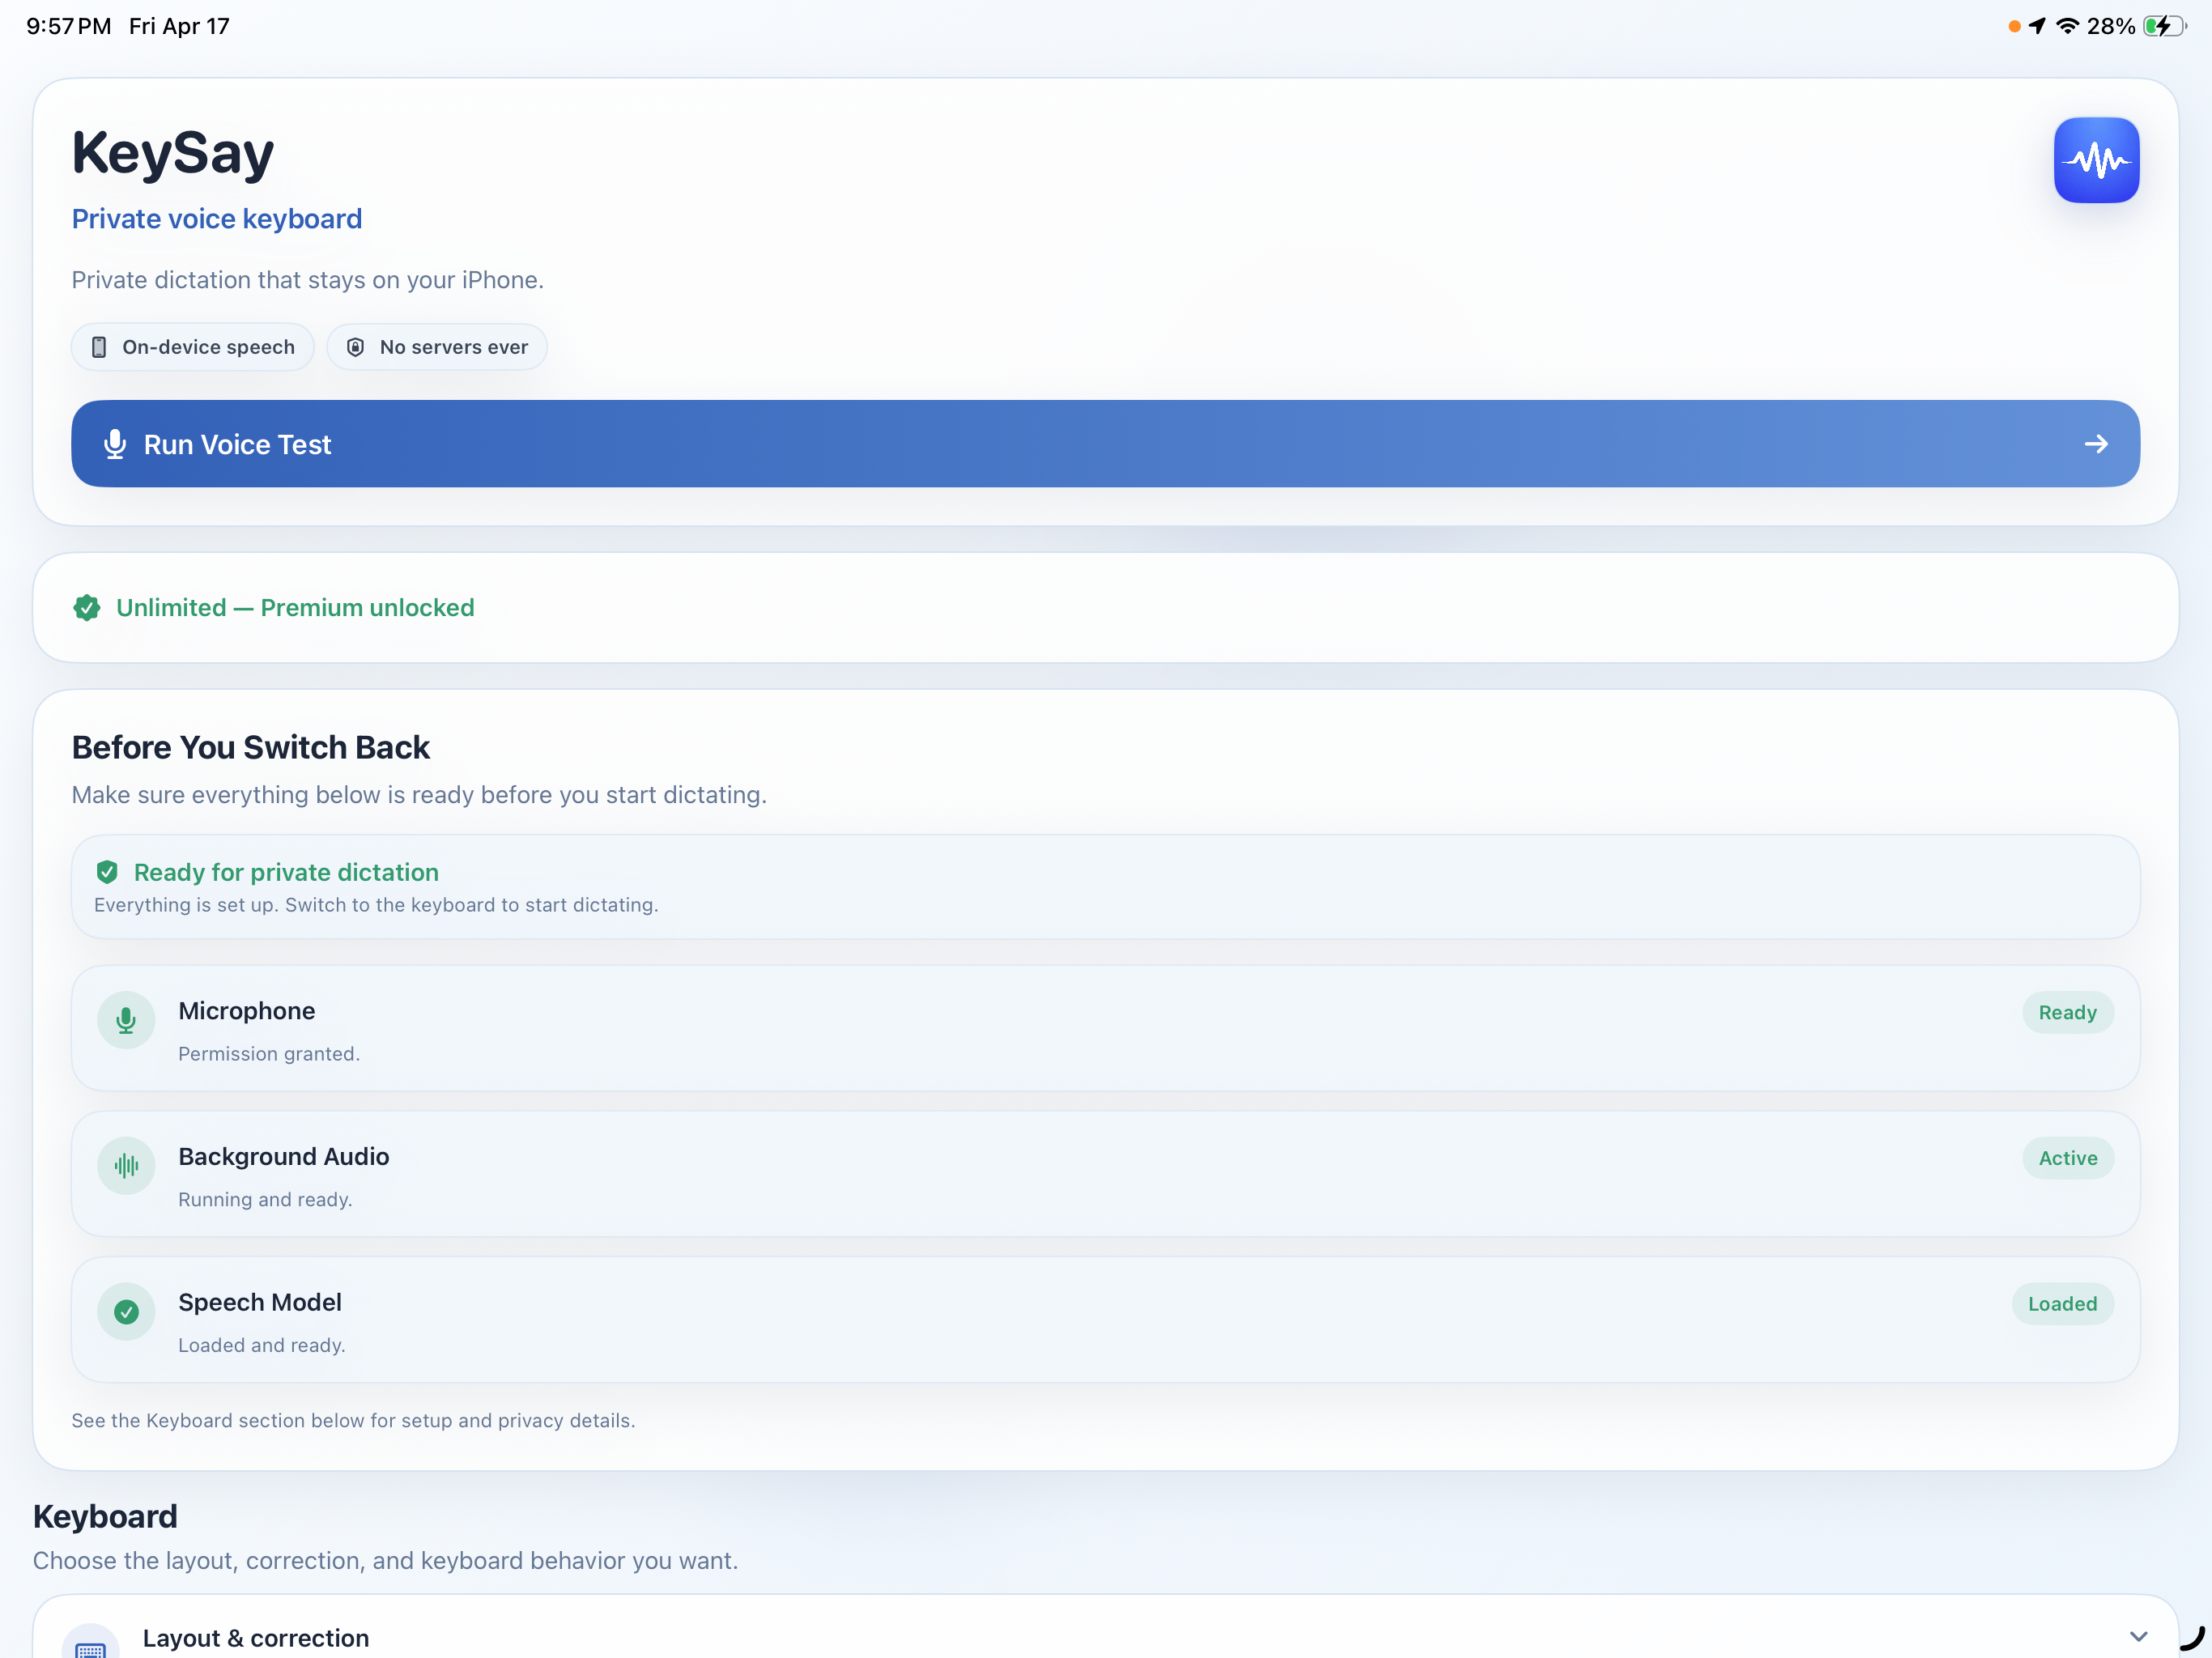Viewport: 2212px width, 1658px height.
Task: Select the Microphone row title
Action: coord(247,1011)
